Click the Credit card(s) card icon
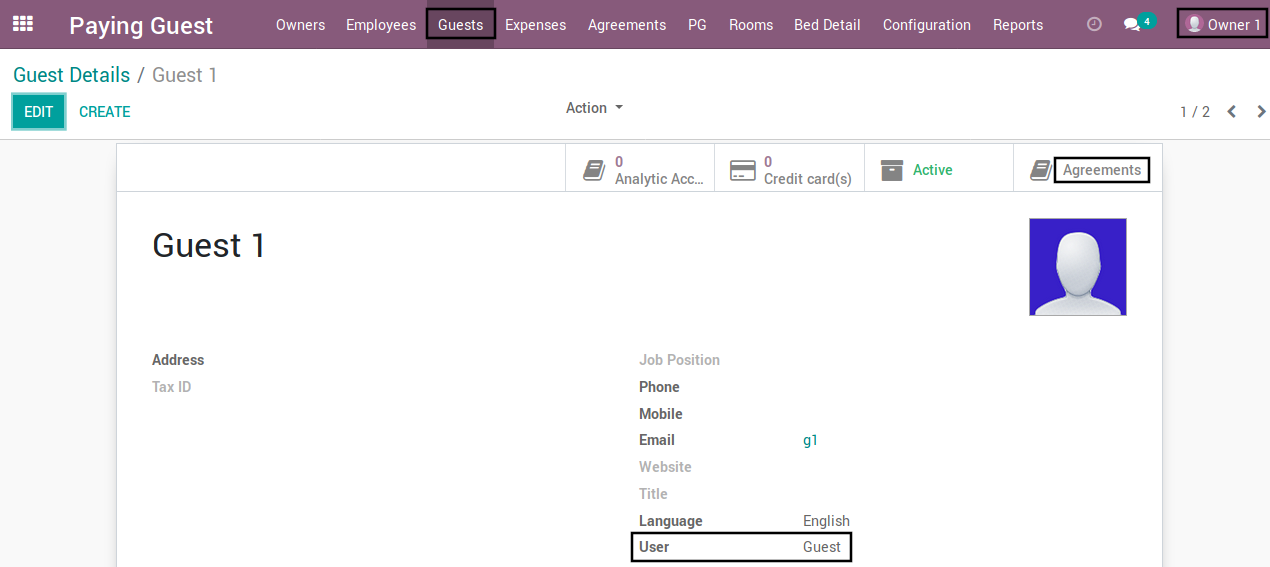 pos(742,170)
